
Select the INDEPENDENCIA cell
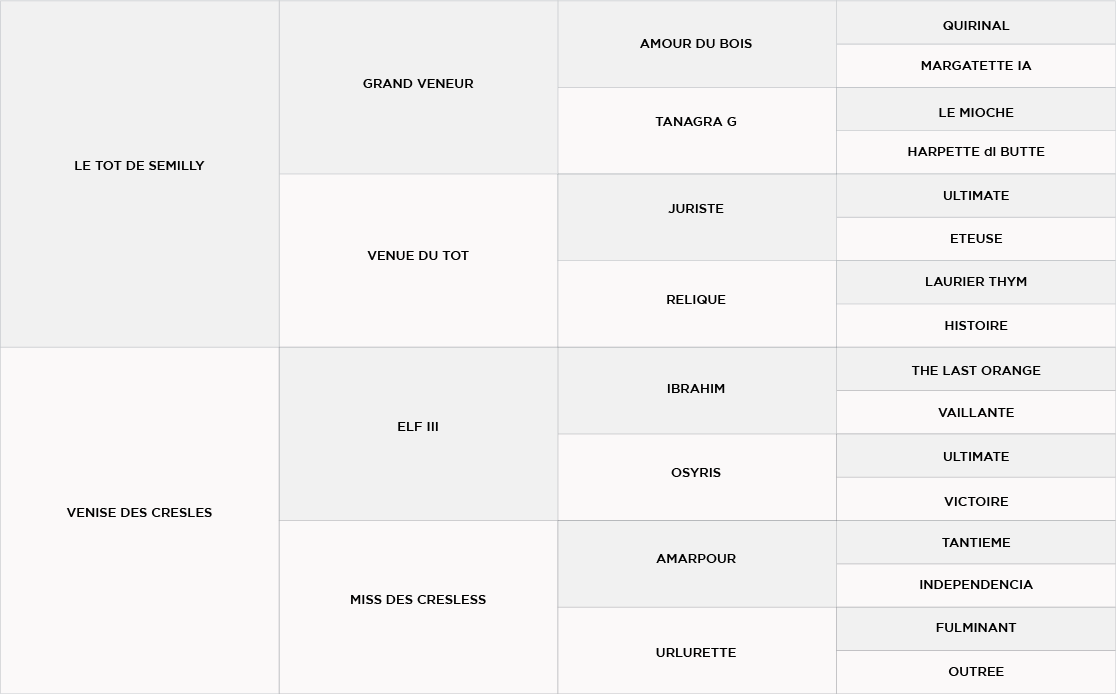tap(976, 585)
